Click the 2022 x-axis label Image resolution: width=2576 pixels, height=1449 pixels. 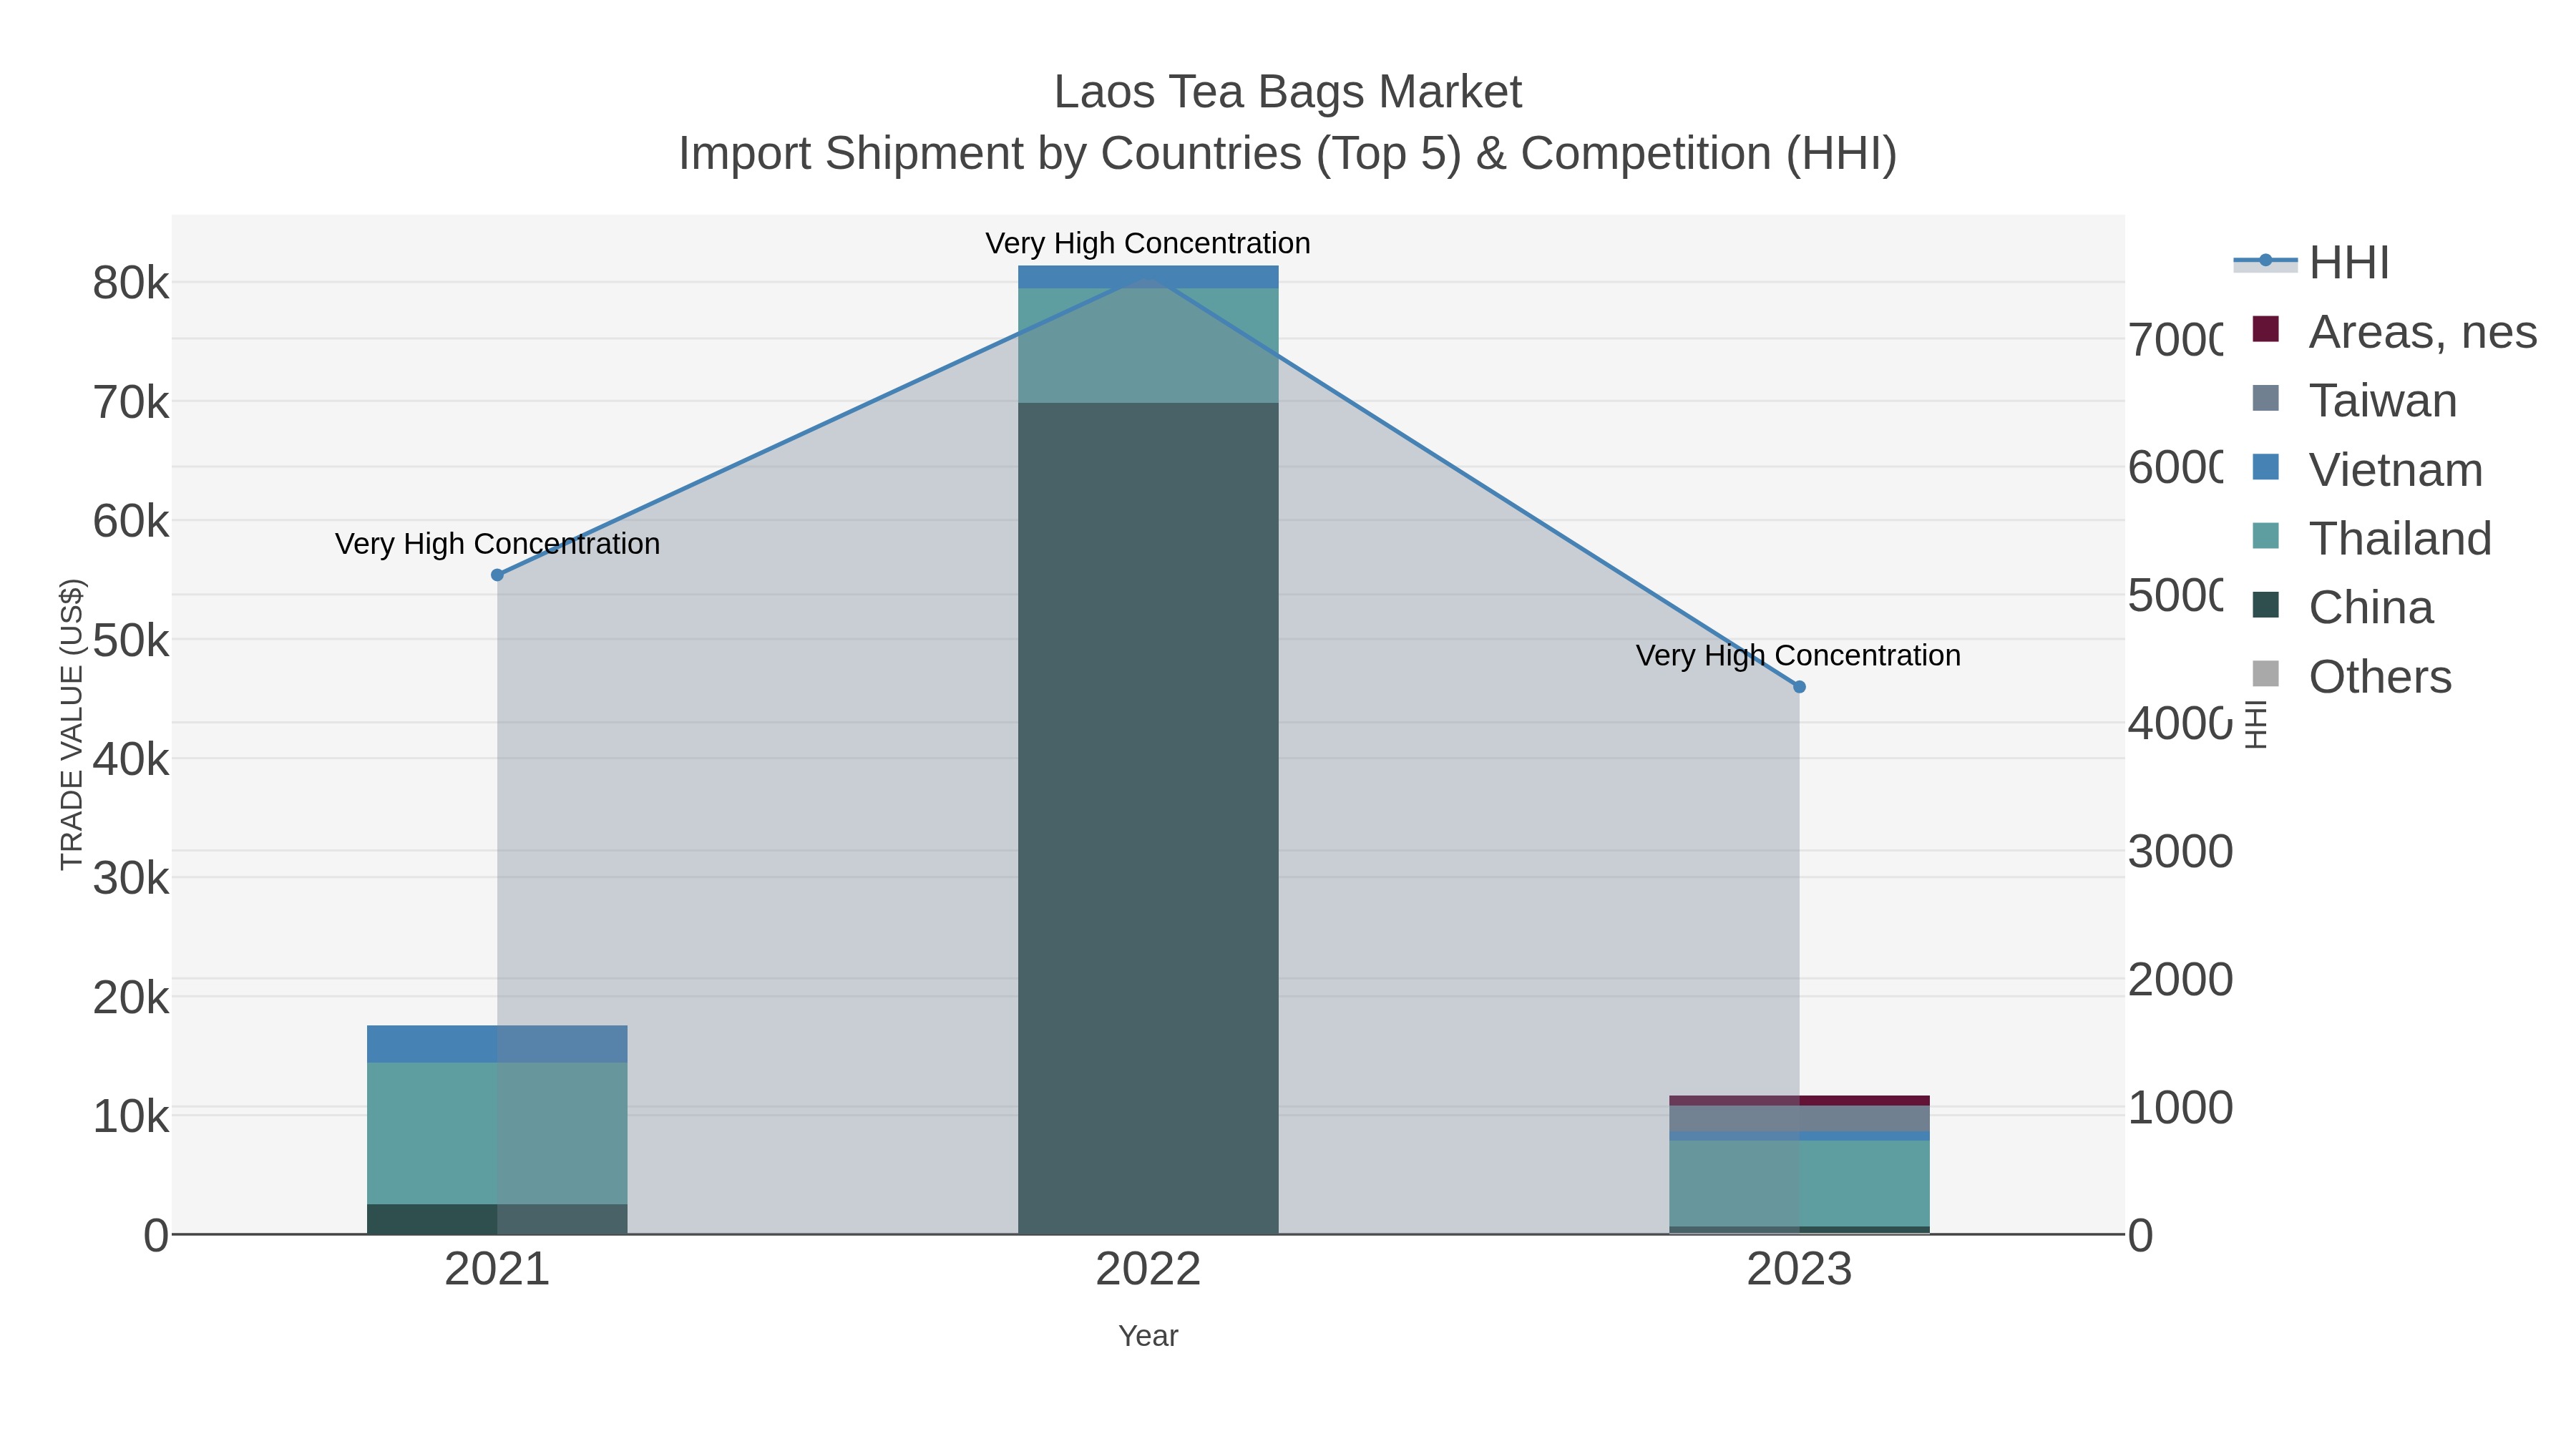point(1148,1269)
